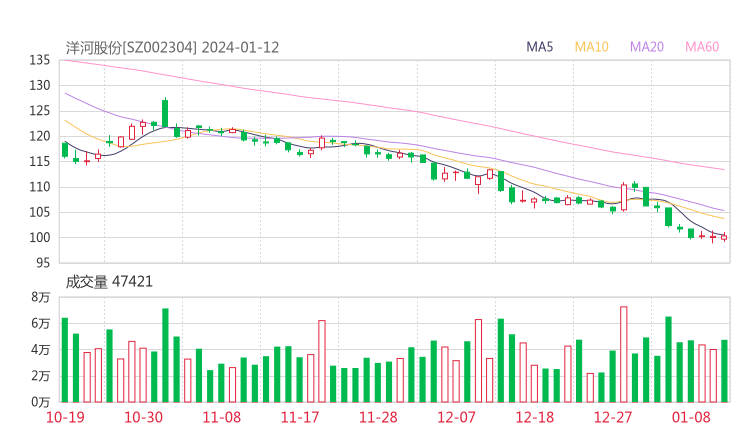Click the 12-18 date axis label

coord(535,417)
